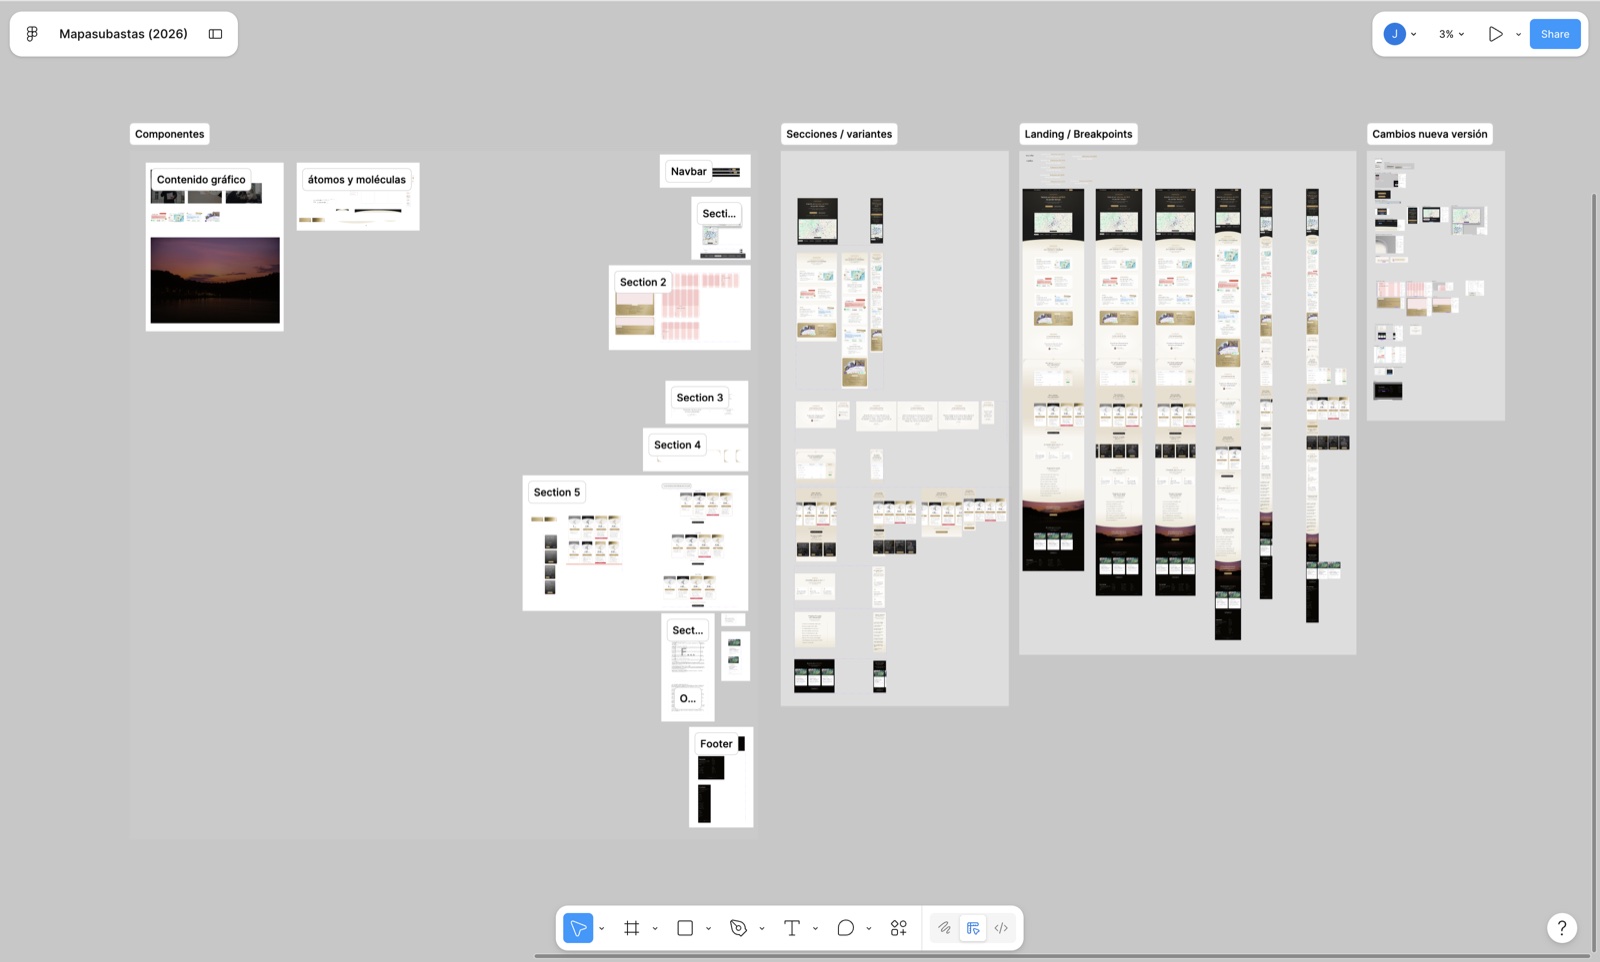Open the 3% zoom level dropdown
Image resolution: width=1600 pixels, height=962 pixels.
(x=1451, y=34)
